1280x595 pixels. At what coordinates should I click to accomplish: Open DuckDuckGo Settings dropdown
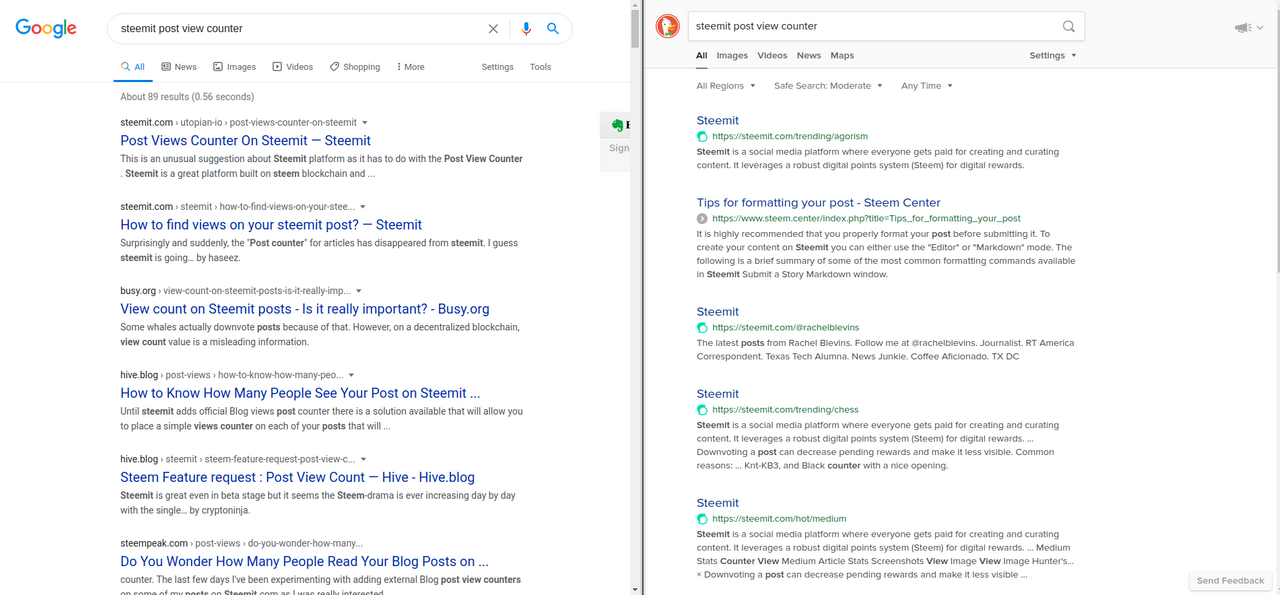(1053, 56)
